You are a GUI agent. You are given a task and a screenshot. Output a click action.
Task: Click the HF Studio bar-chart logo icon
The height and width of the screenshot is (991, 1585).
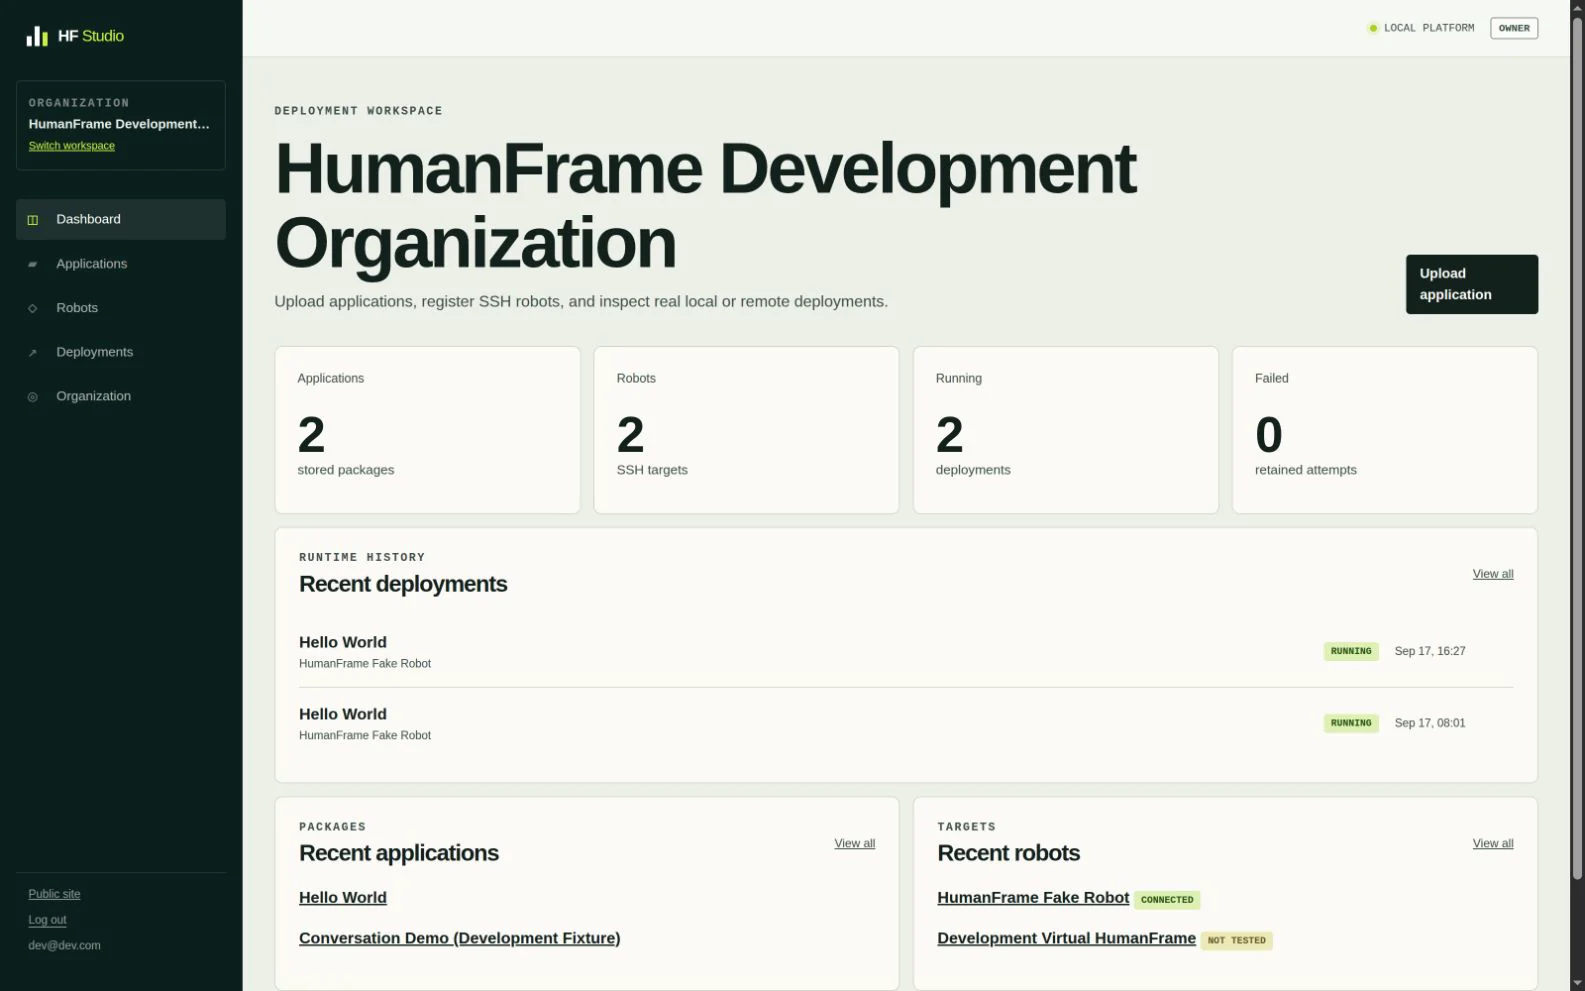pyautogui.click(x=37, y=36)
